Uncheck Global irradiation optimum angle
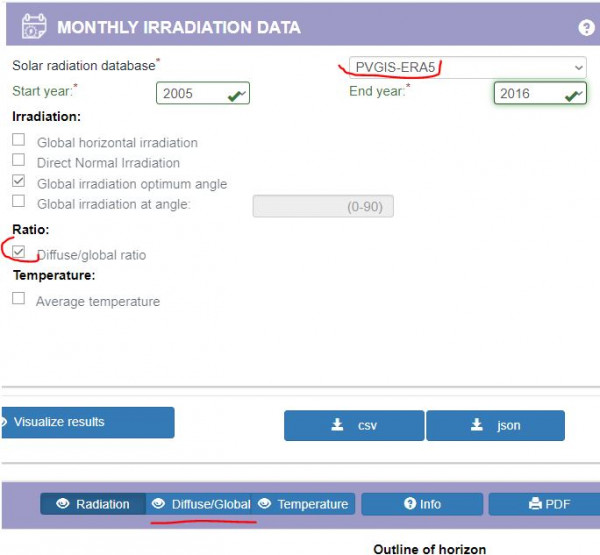 click(x=18, y=181)
